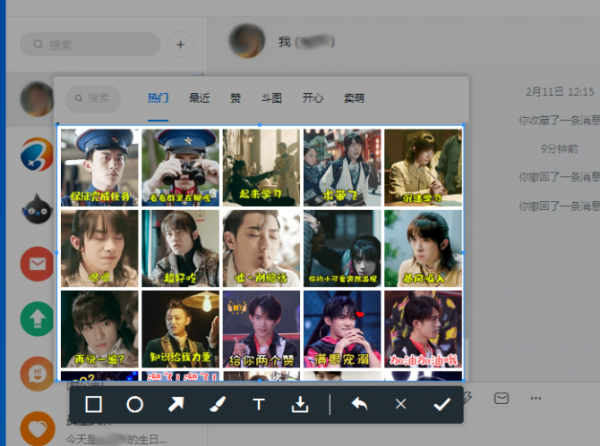
Task: Switch to the 卖萌 sticker tab
Action: click(x=354, y=98)
